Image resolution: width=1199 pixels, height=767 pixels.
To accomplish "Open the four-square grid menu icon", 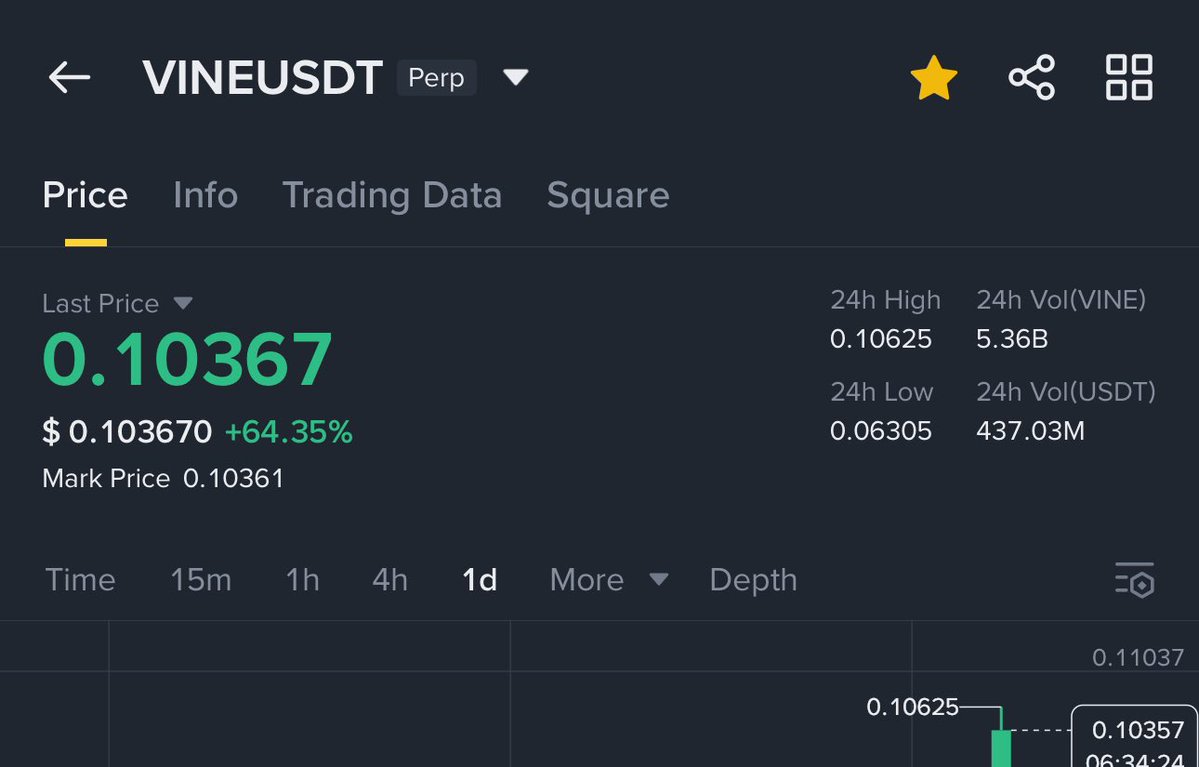I will coord(1129,77).
